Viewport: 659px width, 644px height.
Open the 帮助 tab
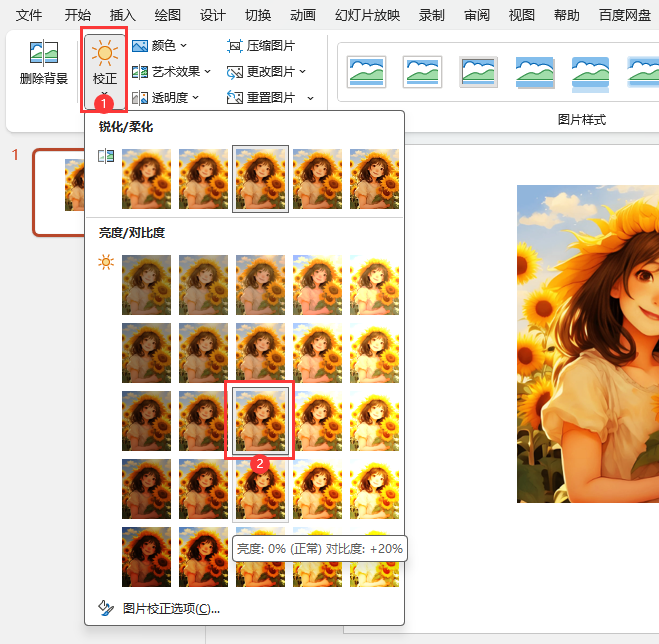tap(567, 16)
